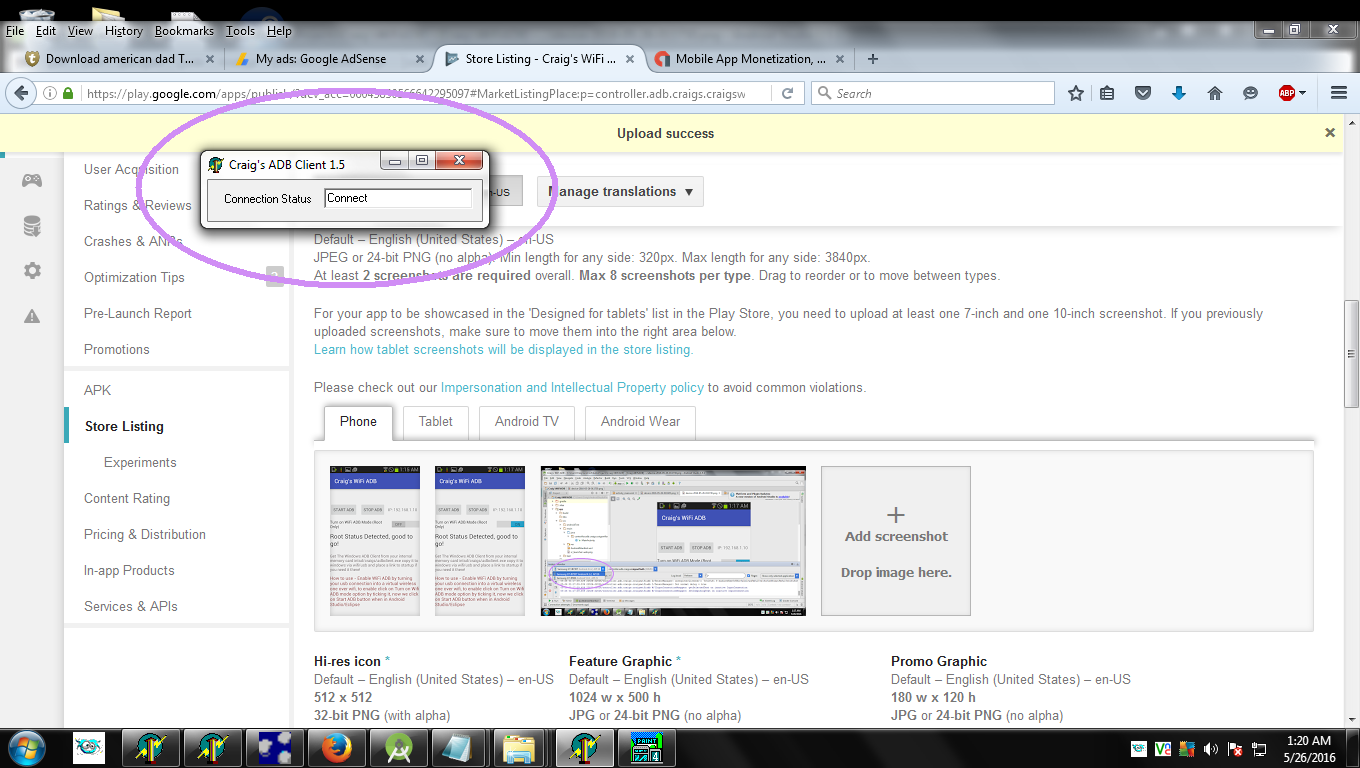Open Learn how tablet screenshots are displayed link
The width and height of the screenshot is (1360, 768).
[503, 349]
